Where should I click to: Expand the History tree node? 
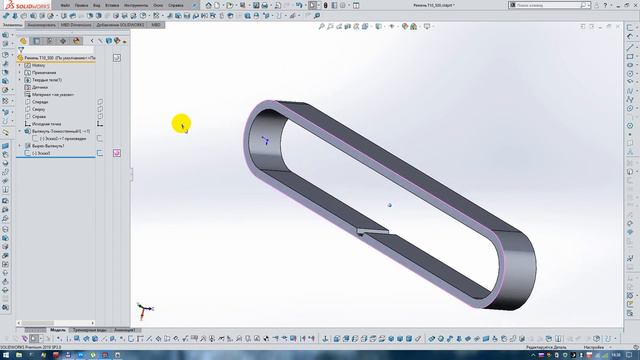(x=20, y=65)
